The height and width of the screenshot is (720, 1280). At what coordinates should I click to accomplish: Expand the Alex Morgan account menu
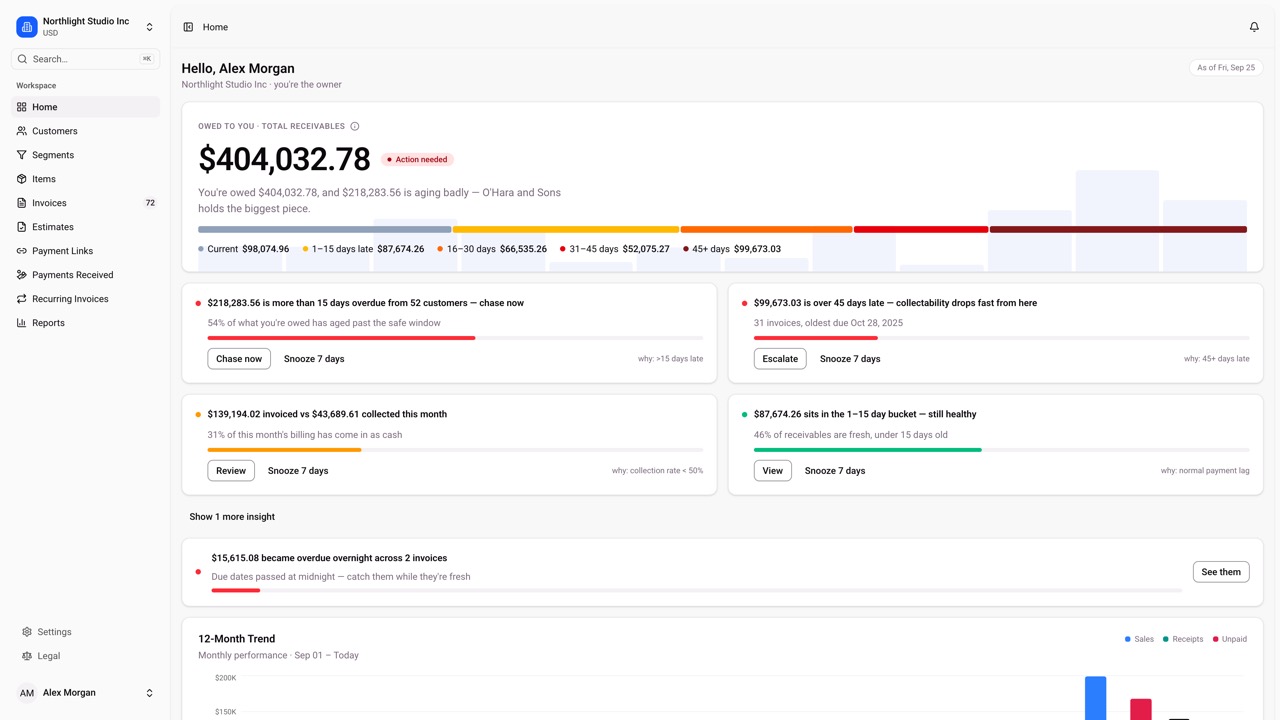click(x=86, y=693)
